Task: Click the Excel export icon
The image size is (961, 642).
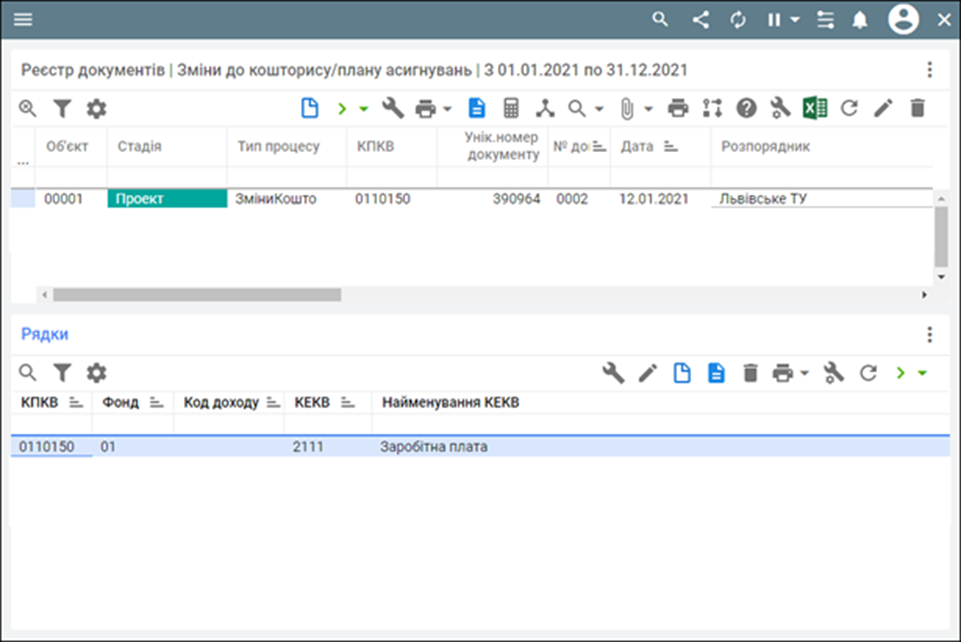Action: 815,108
